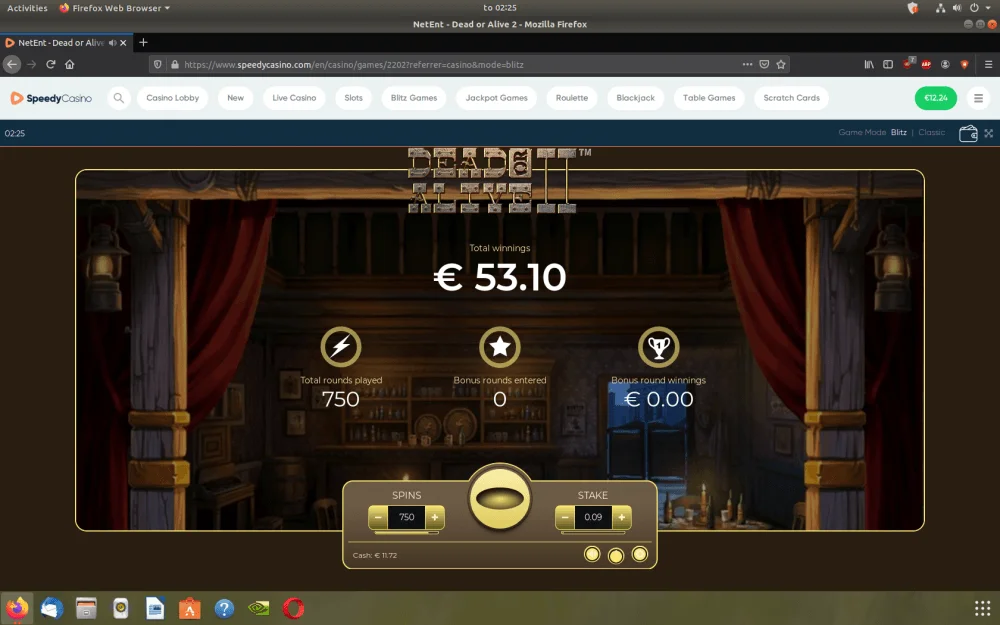The image size is (1000, 625).
Task: Click the tracking protection shield icon
Action: [158, 64]
